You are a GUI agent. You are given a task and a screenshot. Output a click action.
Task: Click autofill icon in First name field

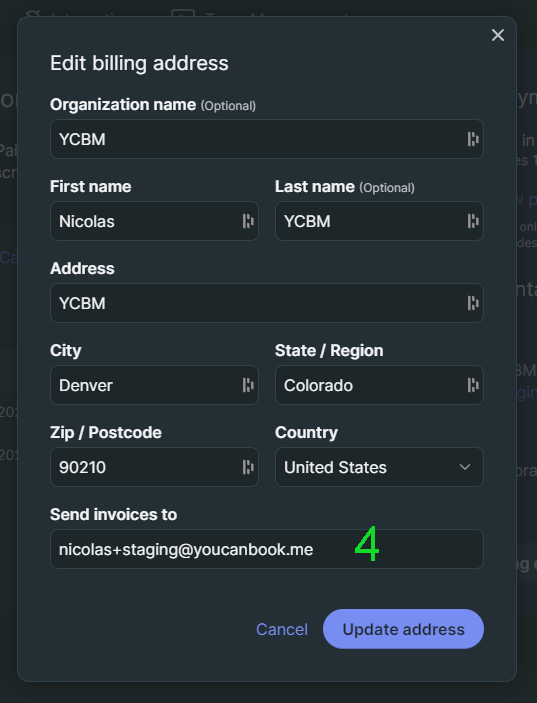(x=248, y=221)
